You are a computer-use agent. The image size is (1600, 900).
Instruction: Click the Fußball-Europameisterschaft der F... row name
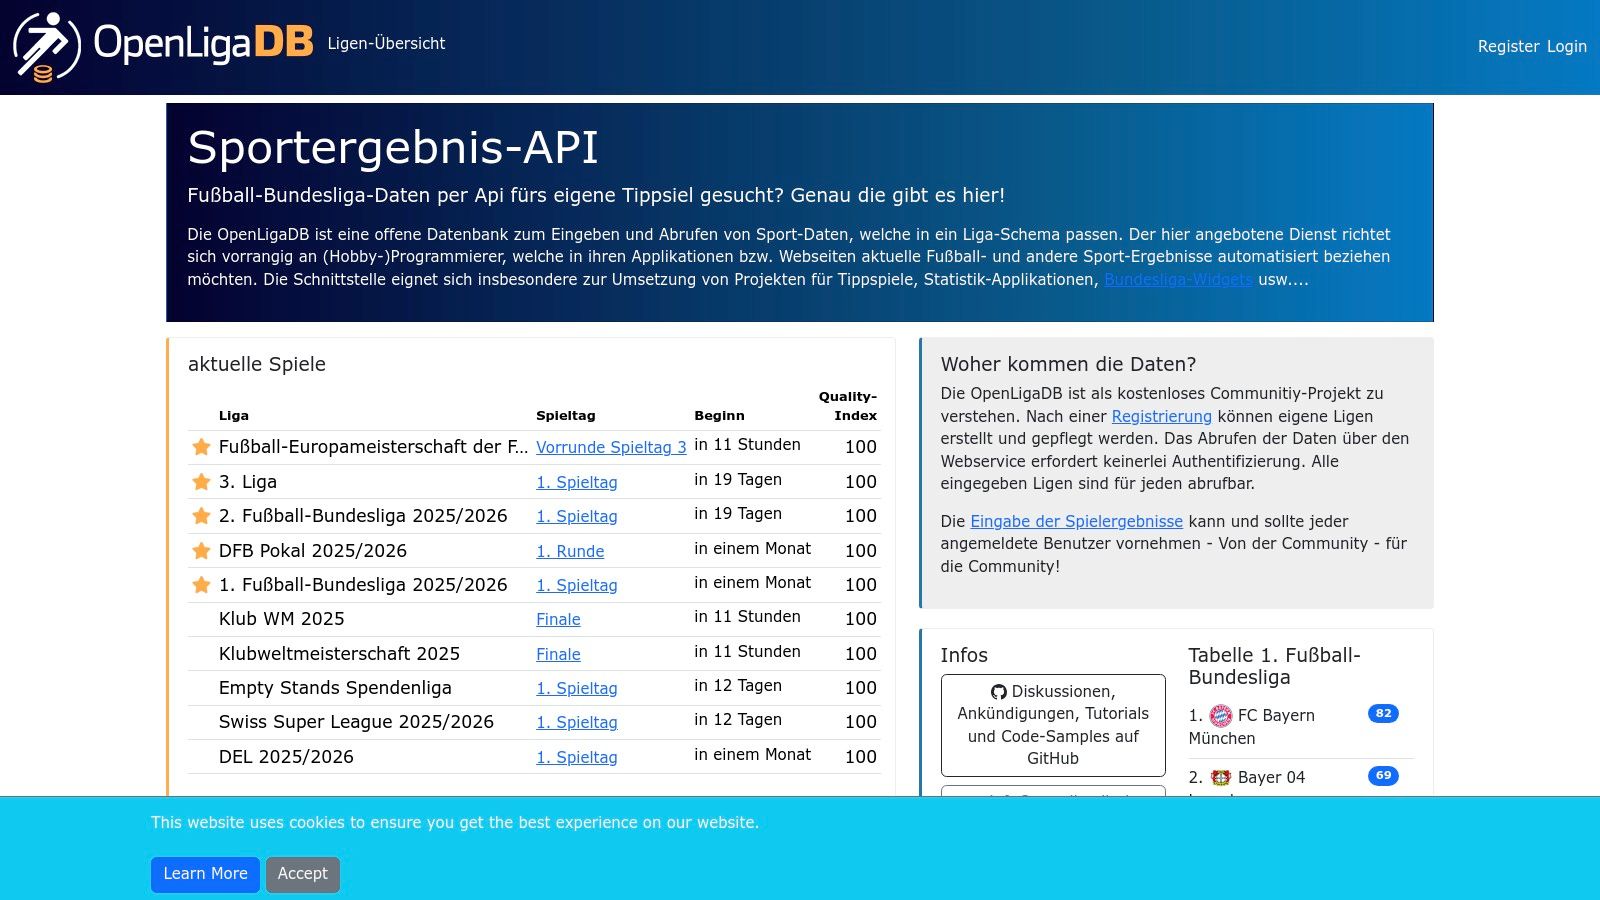pyautogui.click(x=373, y=447)
